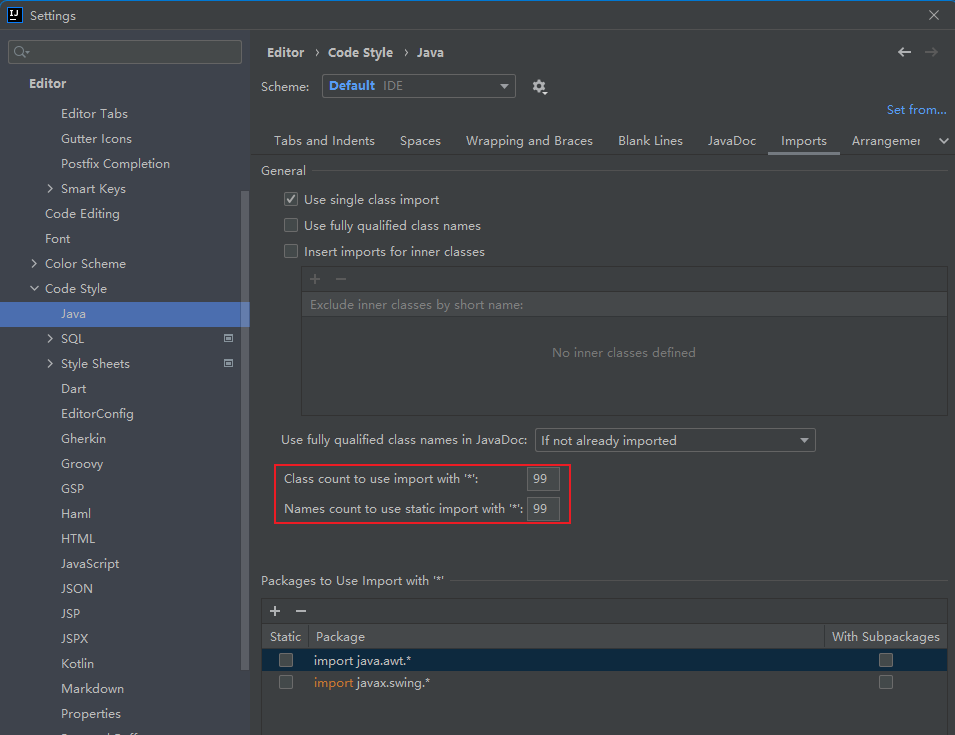The image size is (955, 735).
Task: Expand SQL tree node
Action: coord(50,339)
